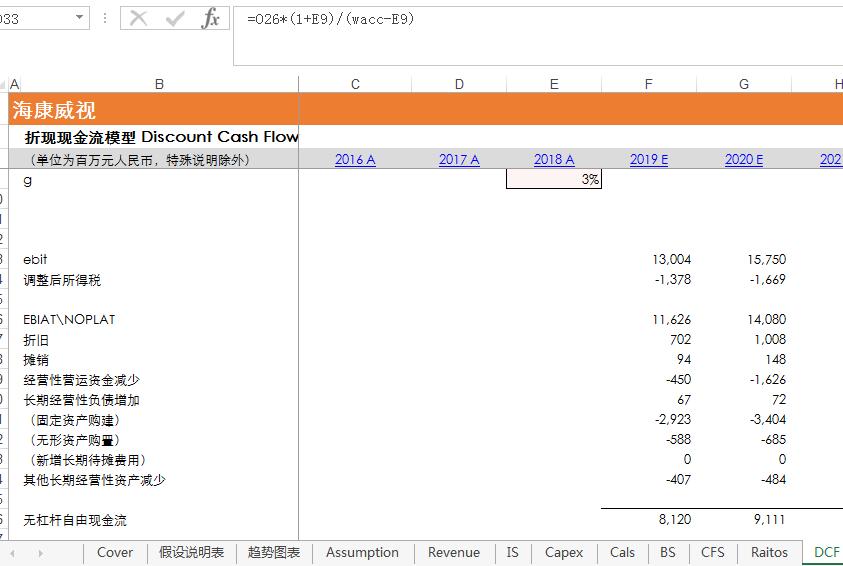Switch to the BS sheet tab
Viewport: 843px width, 566px height.
(x=667, y=553)
